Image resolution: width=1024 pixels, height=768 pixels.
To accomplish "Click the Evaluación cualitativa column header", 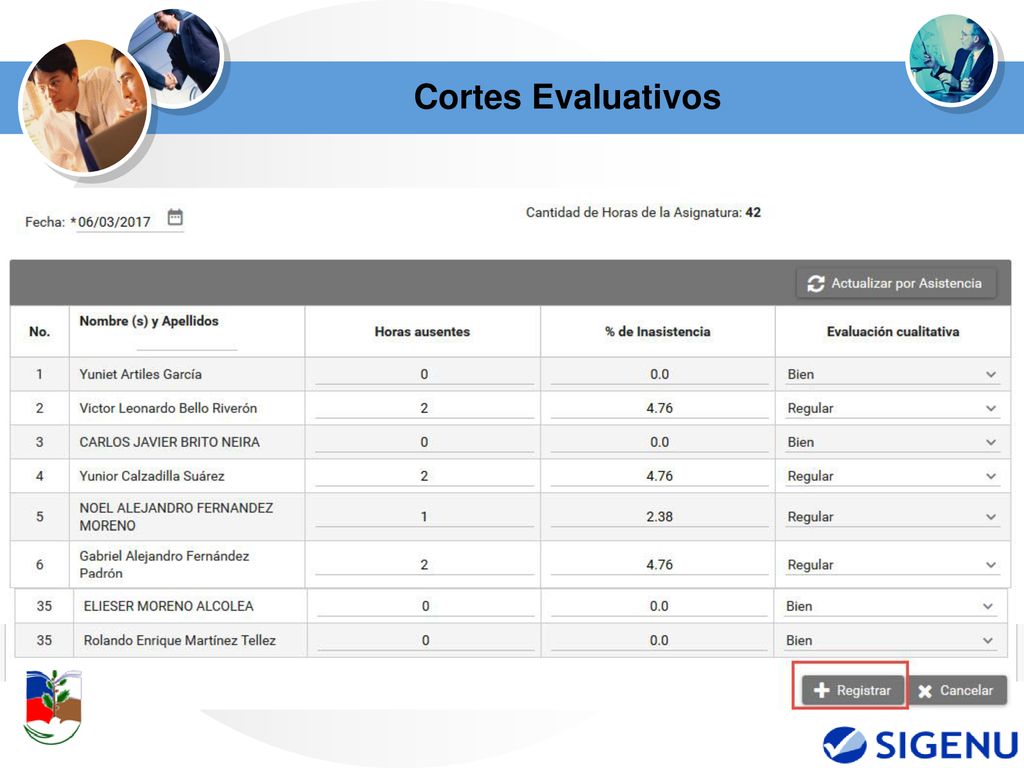I will 893,332.
